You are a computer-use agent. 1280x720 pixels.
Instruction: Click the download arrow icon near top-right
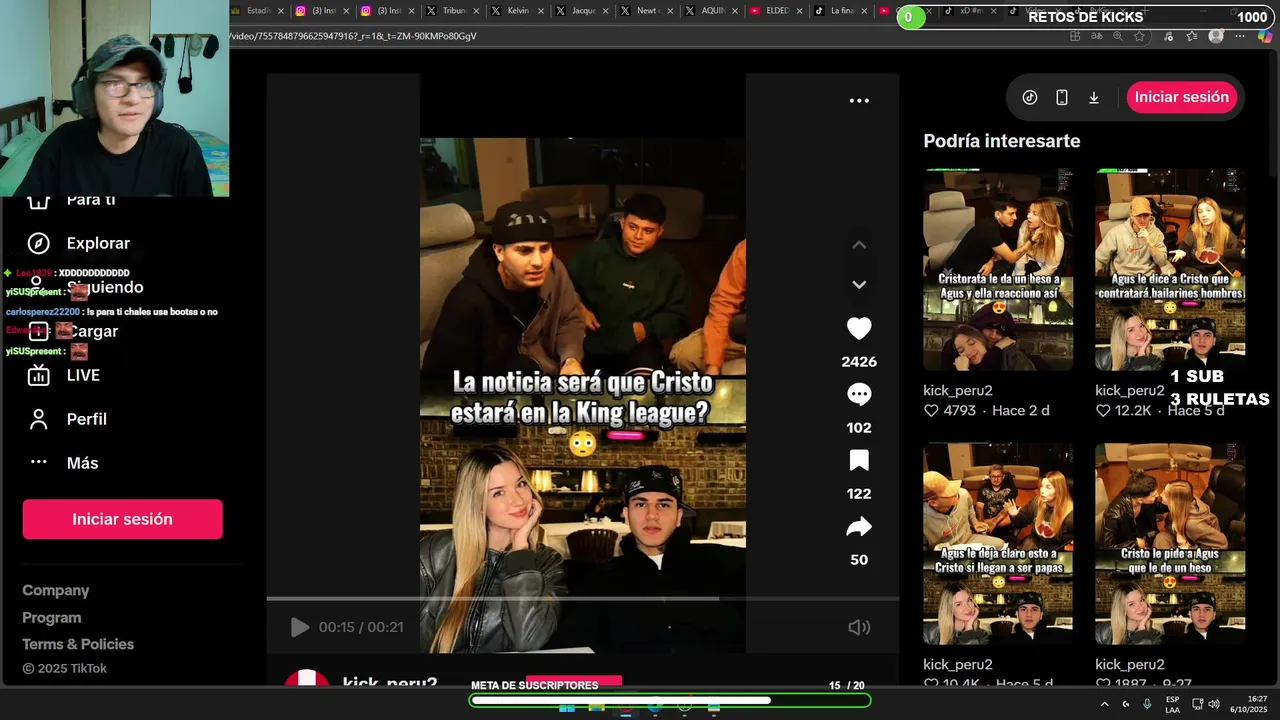[x=1094, y=97]
